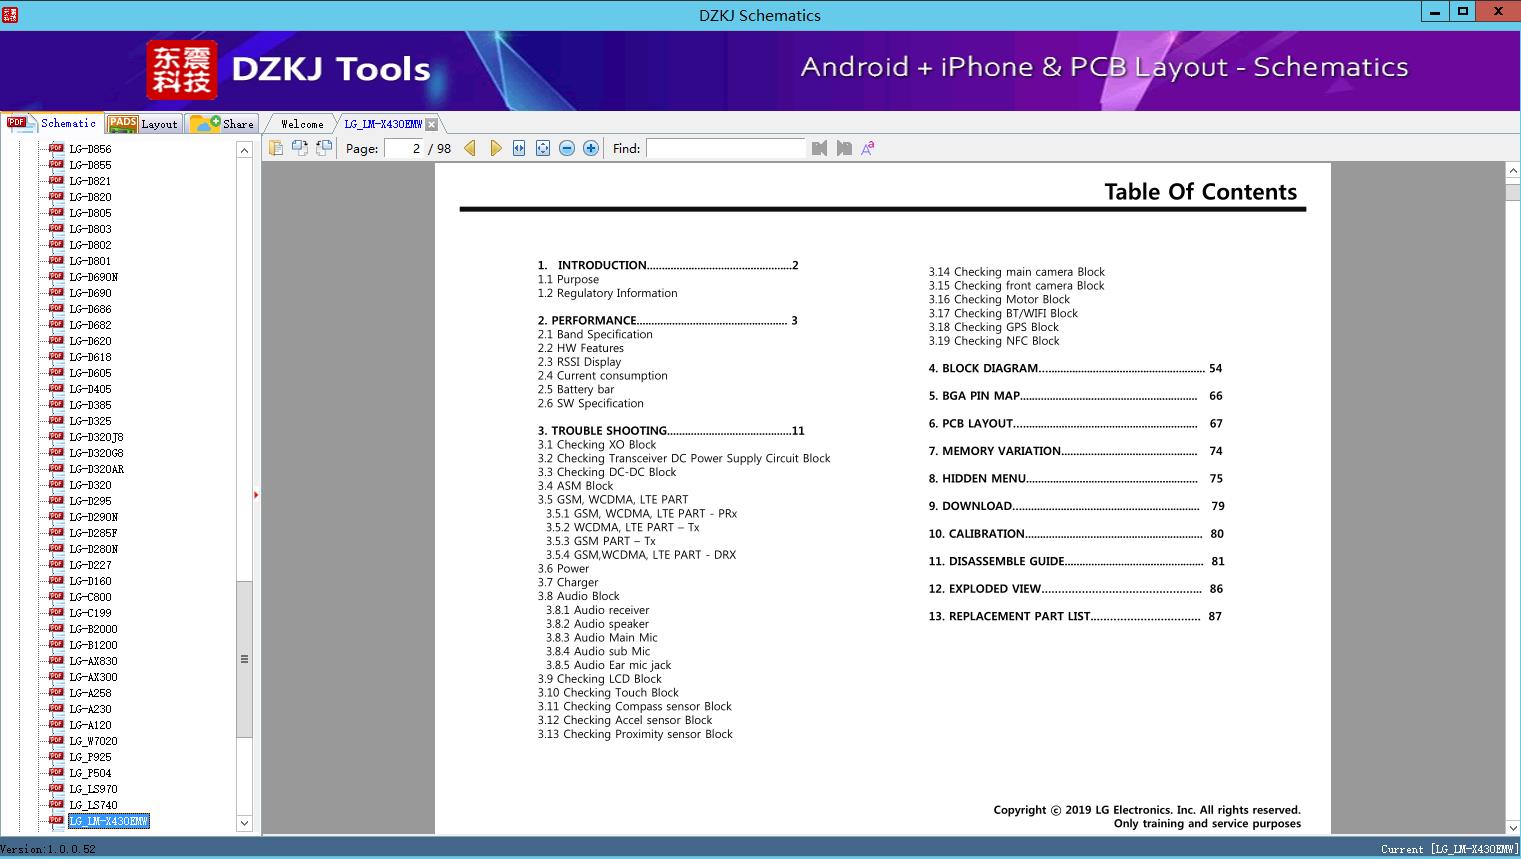Image resolution: width=1521 pixels, height=859 pixels.
Task: Collapse the sidebar using the red splitter arrow
Action: click(256, 495)
